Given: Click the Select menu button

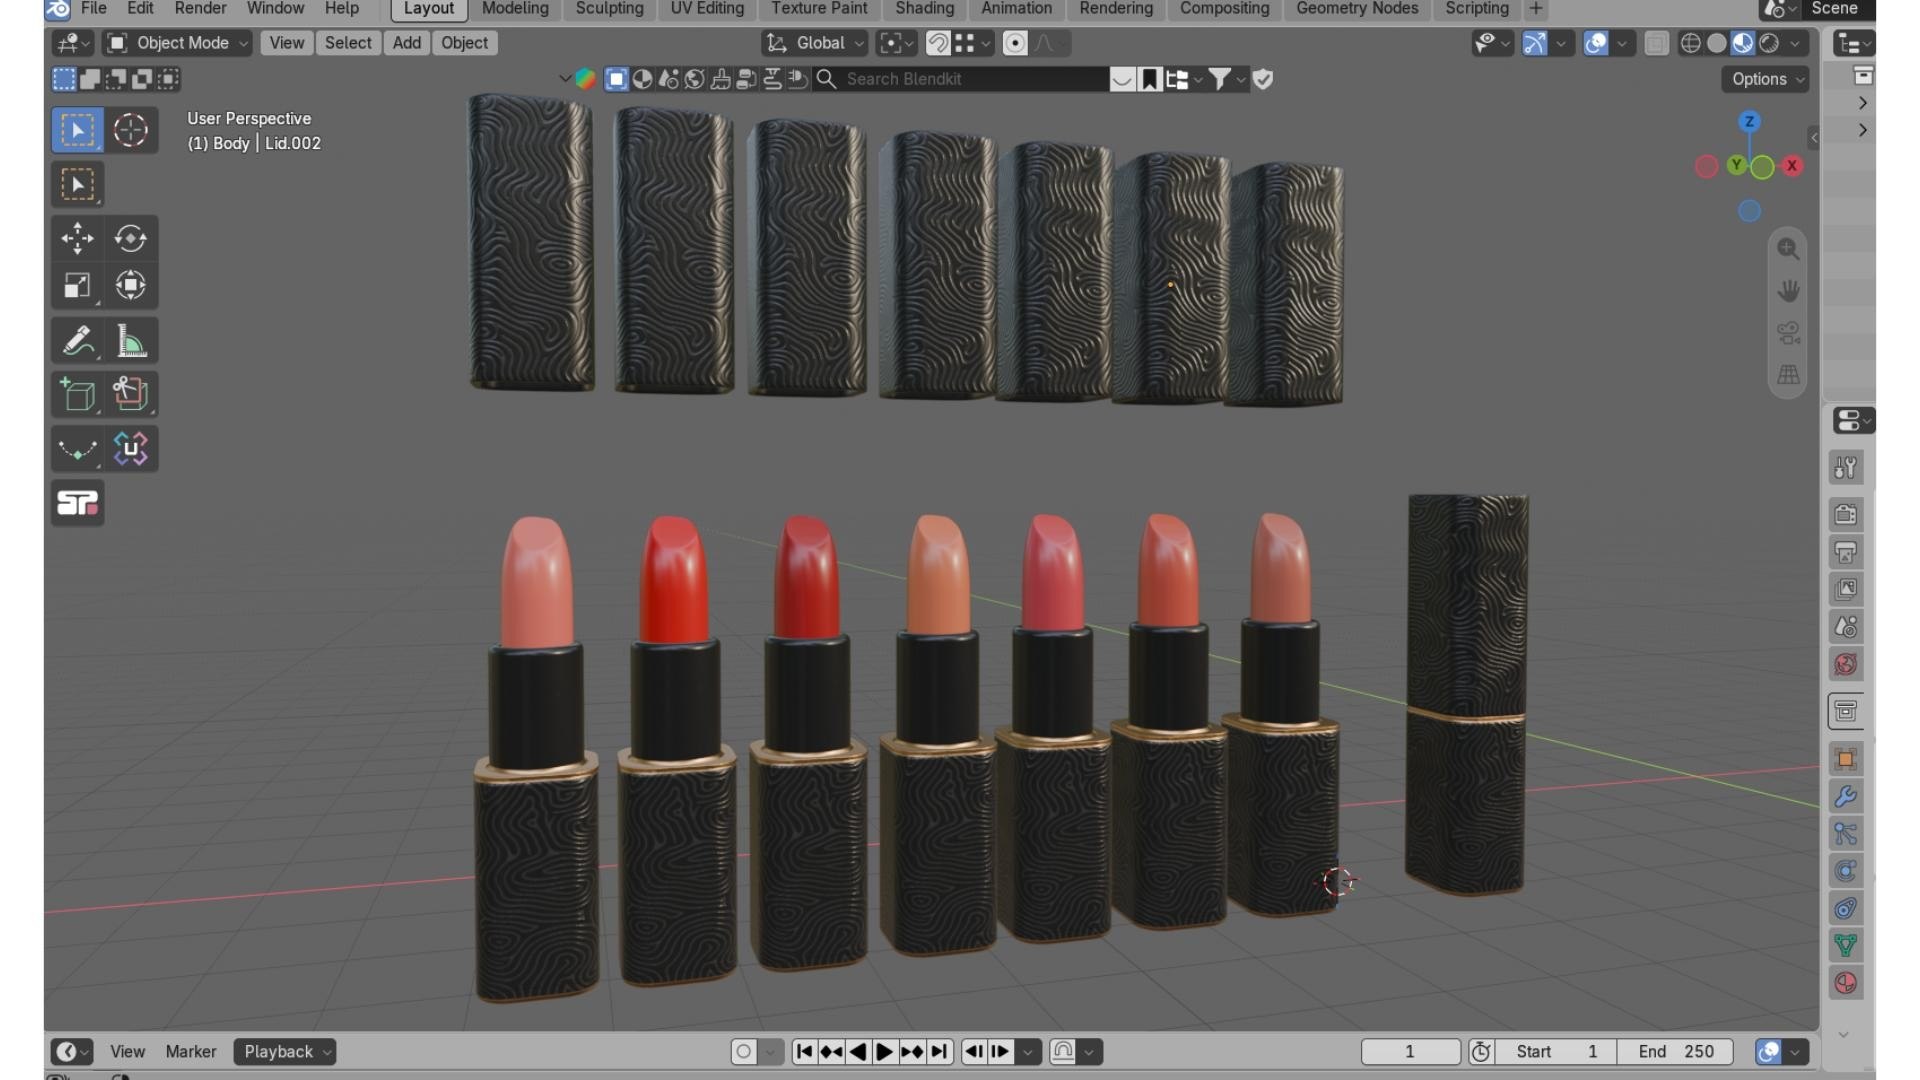Looking at the screenshot, I should point(348,43).
